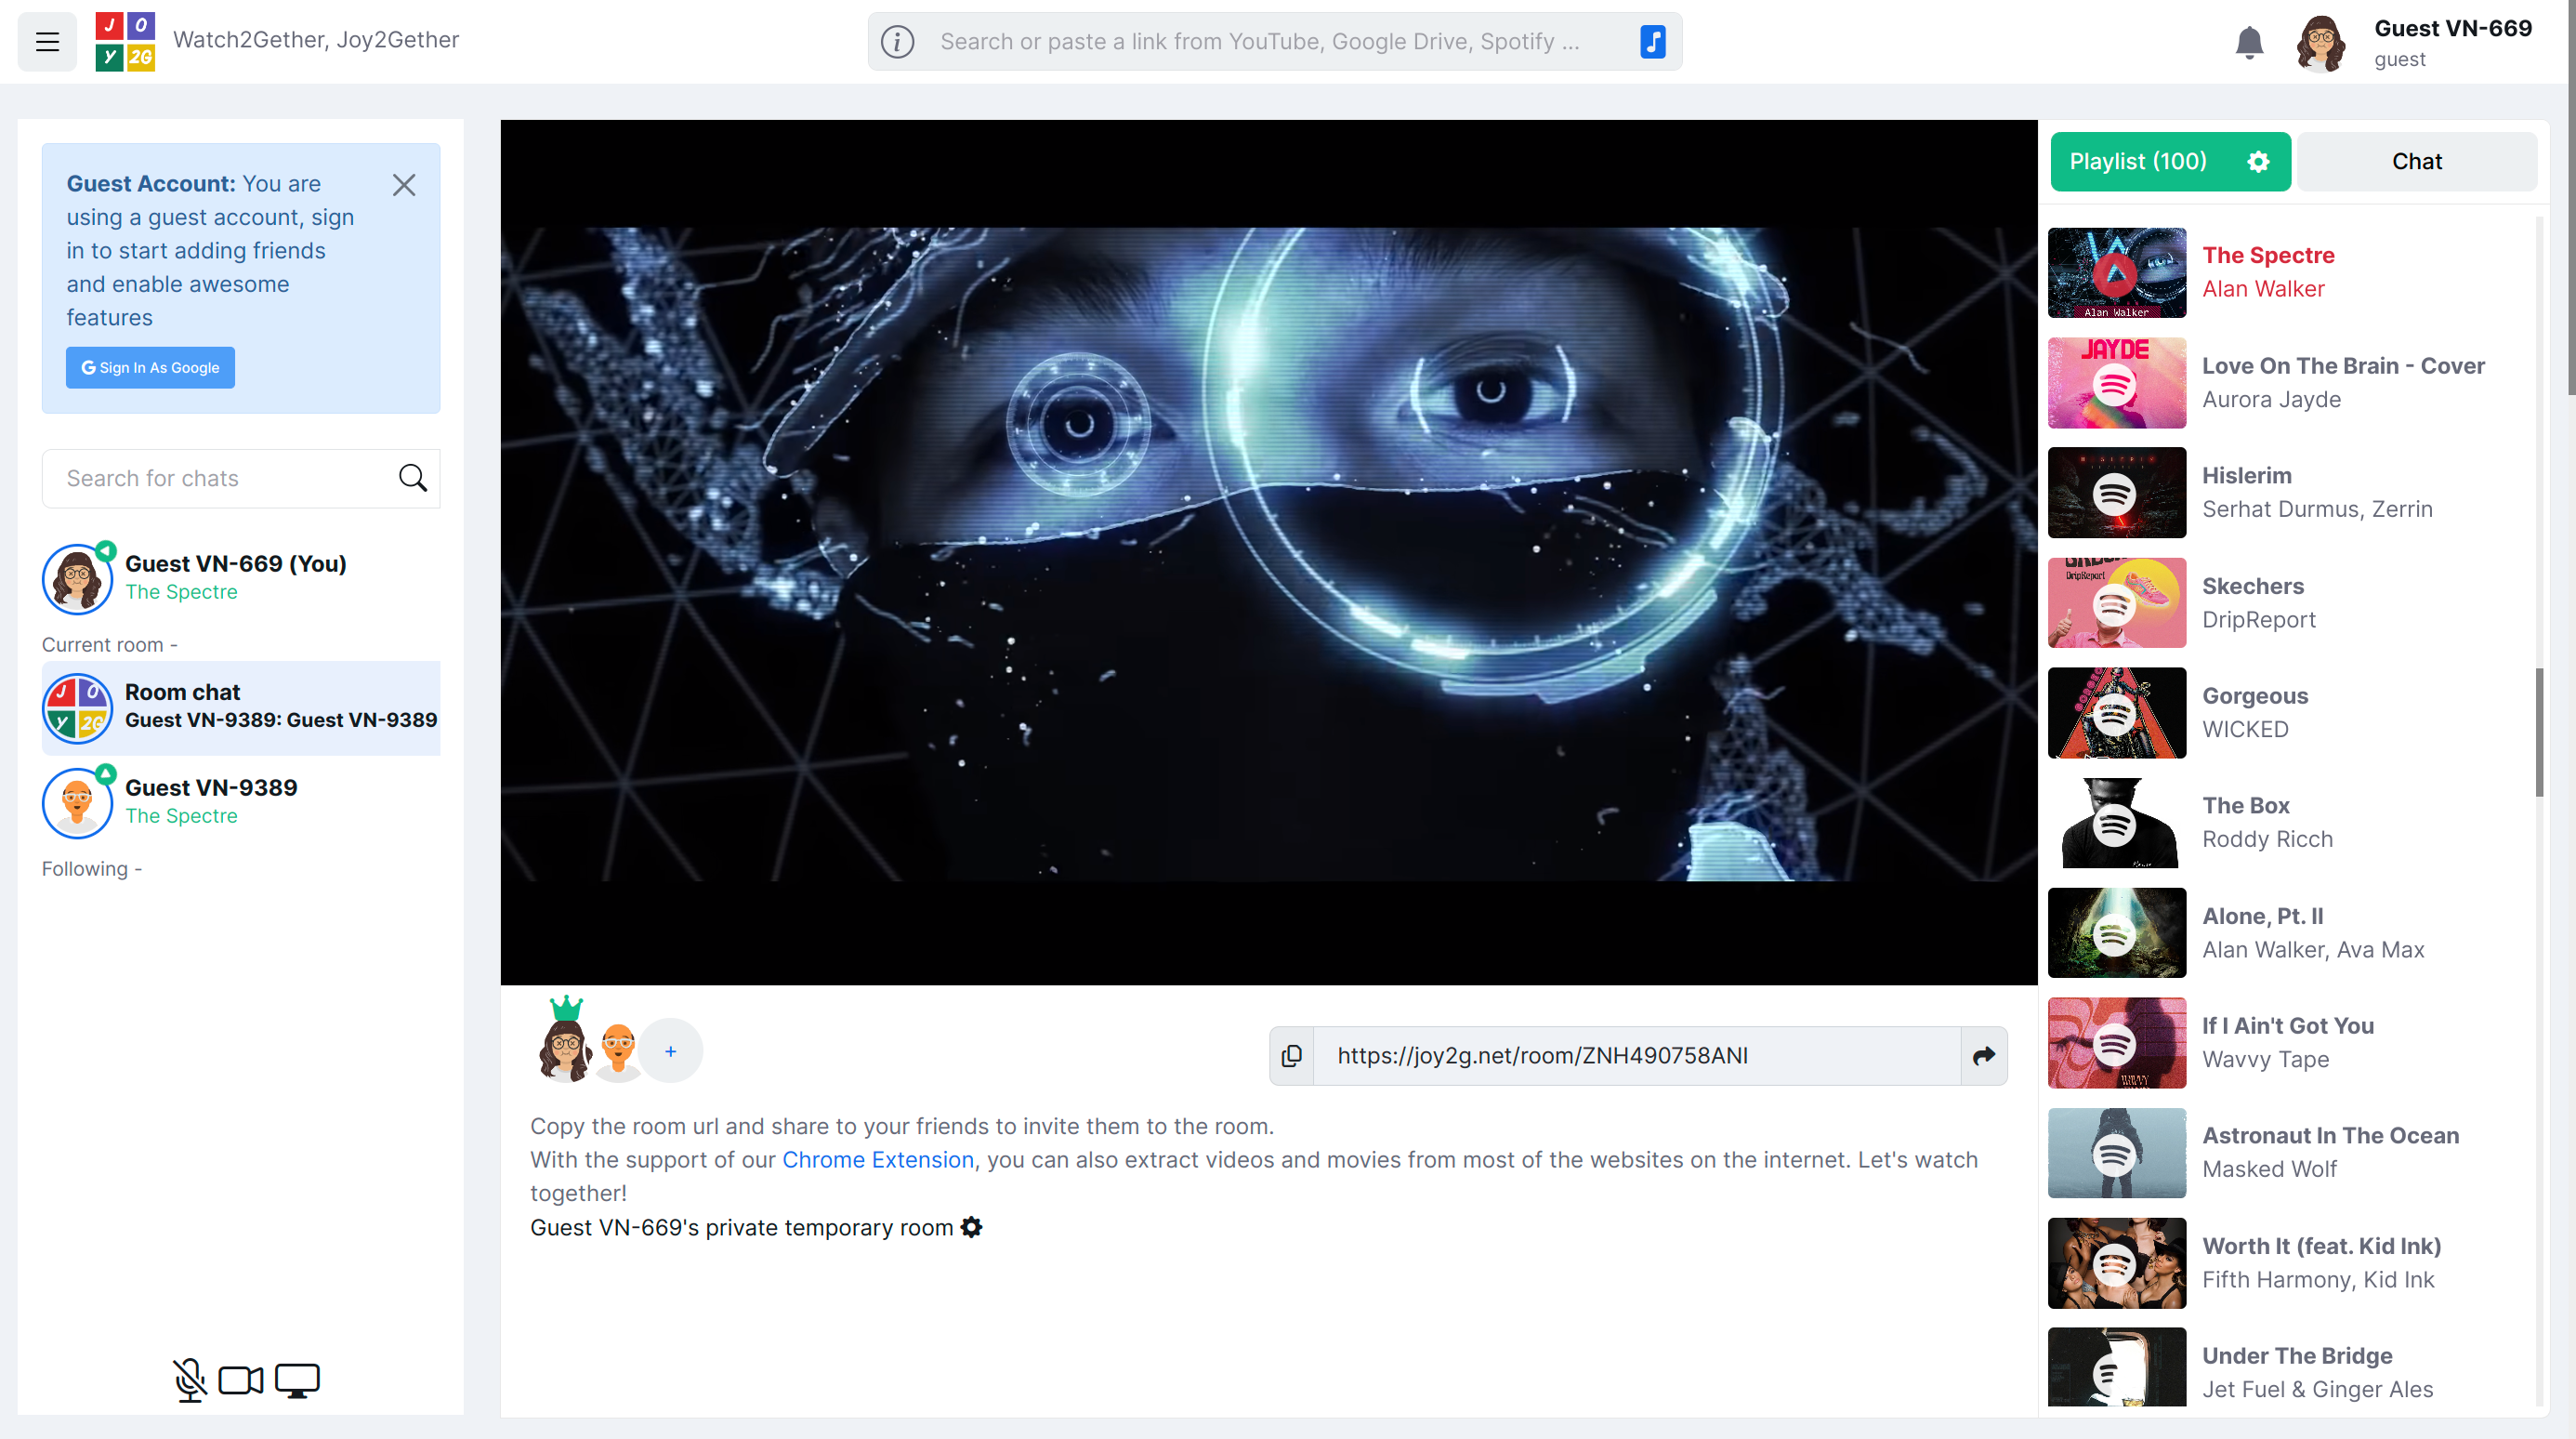Image resolution: width=2576 pixels, height=1439 pixels.
Task: Click the orange guest avatar below video
Action: click(x=618, y=1051)
